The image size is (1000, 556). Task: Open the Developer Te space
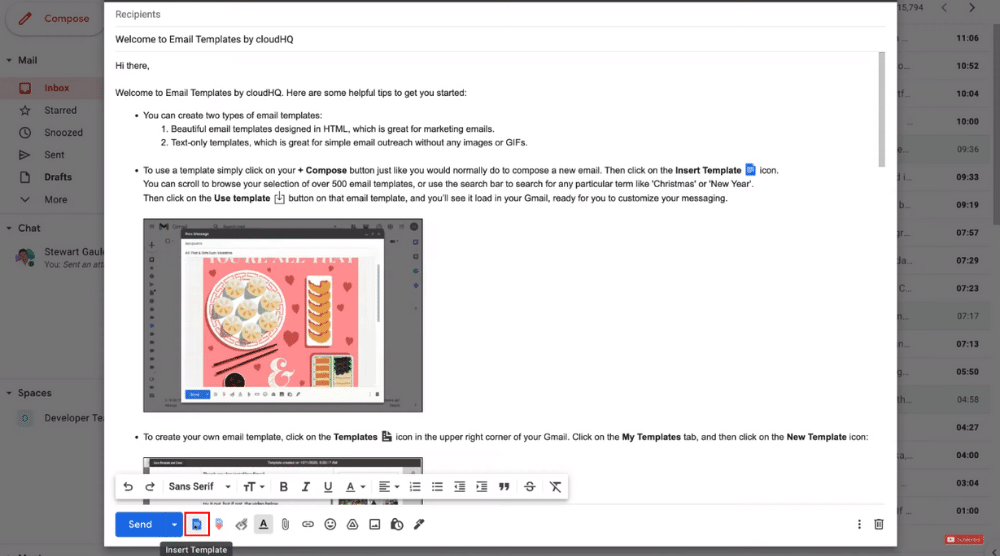[57, 418]
